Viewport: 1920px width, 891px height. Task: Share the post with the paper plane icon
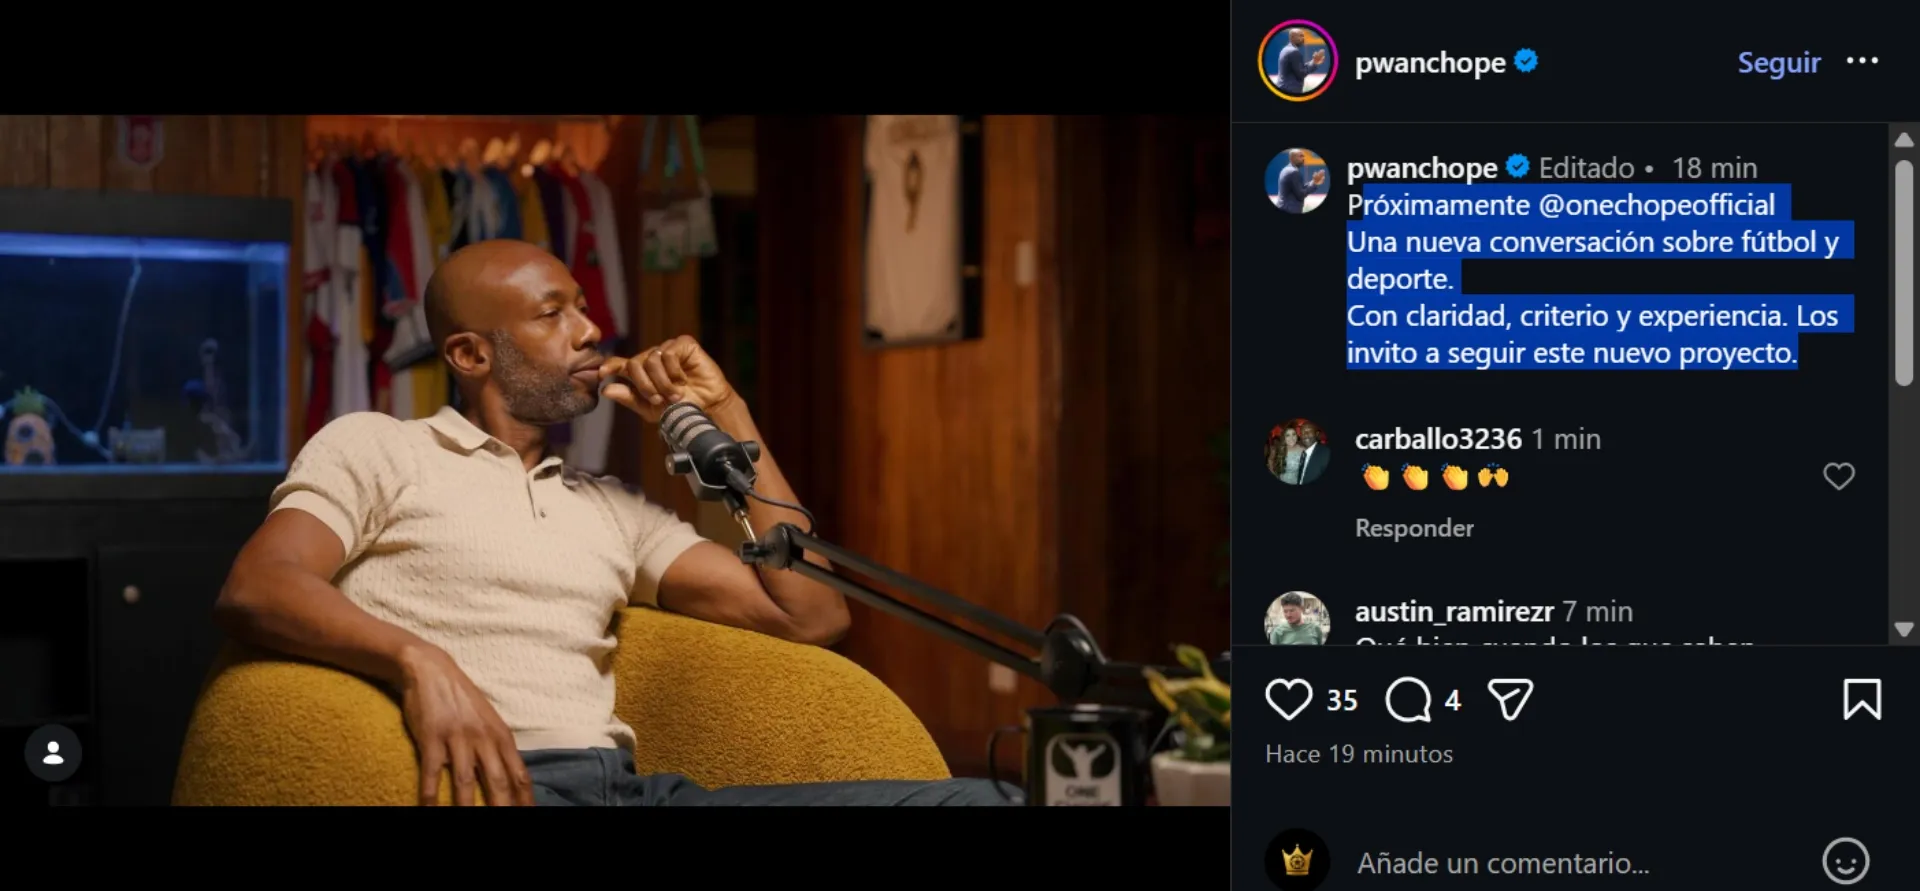pyautogui.click(x=1510, y=699)
